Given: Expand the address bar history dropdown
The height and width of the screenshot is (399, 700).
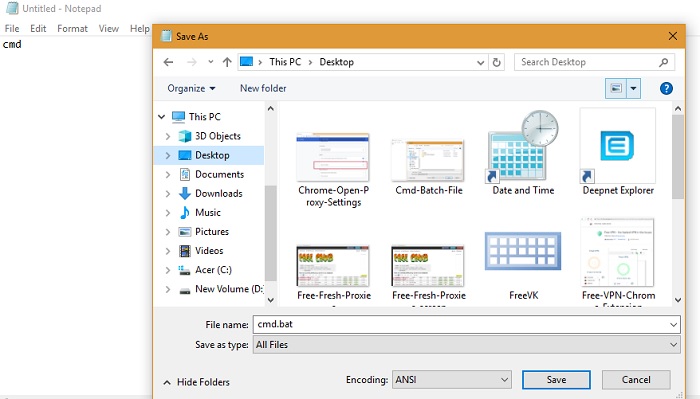Looking at the screenshot, I should click(480, 62).
